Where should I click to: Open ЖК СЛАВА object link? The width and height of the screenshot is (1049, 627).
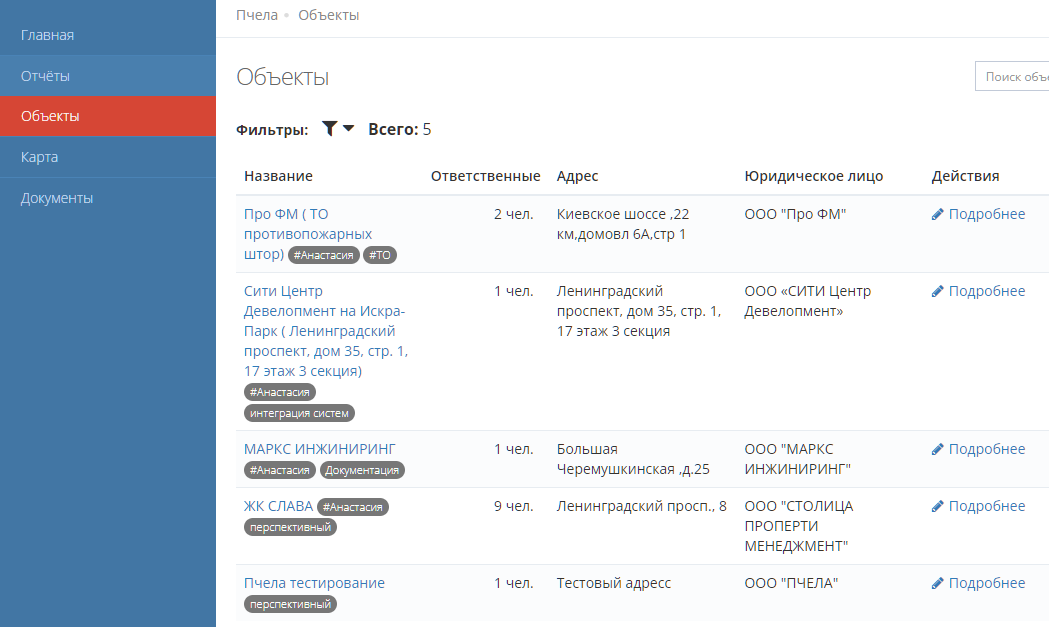pyautogui.click(x=278, y=506)
